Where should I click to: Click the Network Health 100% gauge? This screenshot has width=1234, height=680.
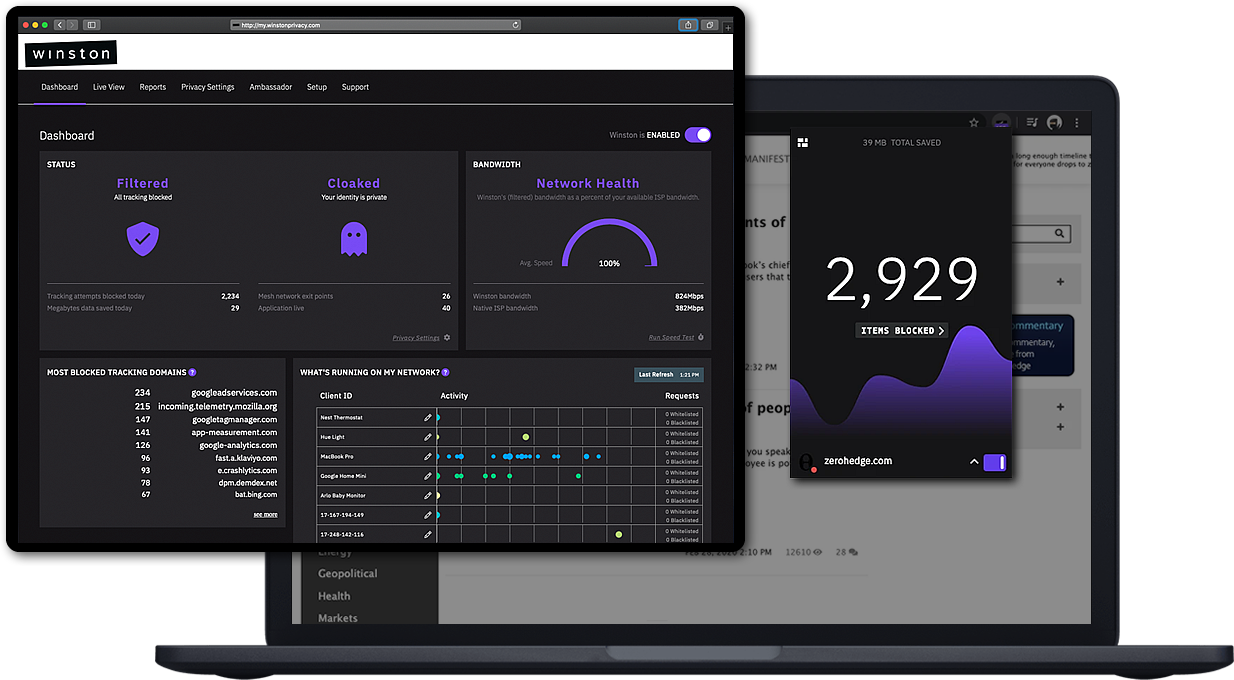(x=609, y=243)
